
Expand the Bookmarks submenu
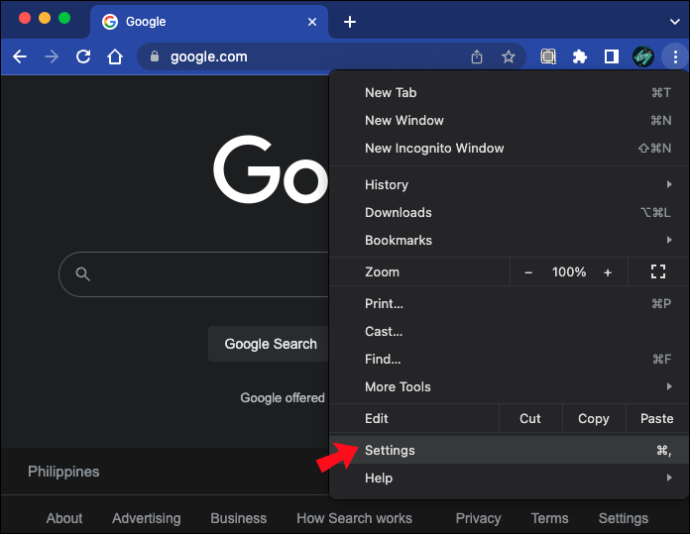pyautogui.click(x=509, y=240)
